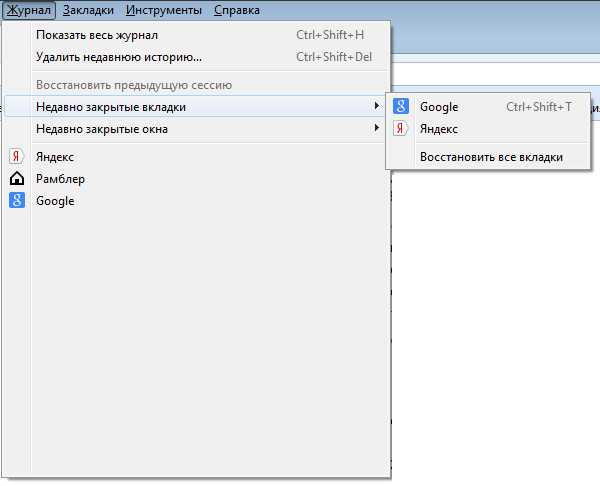Open the Рамблер history entry text

(60, 179)
